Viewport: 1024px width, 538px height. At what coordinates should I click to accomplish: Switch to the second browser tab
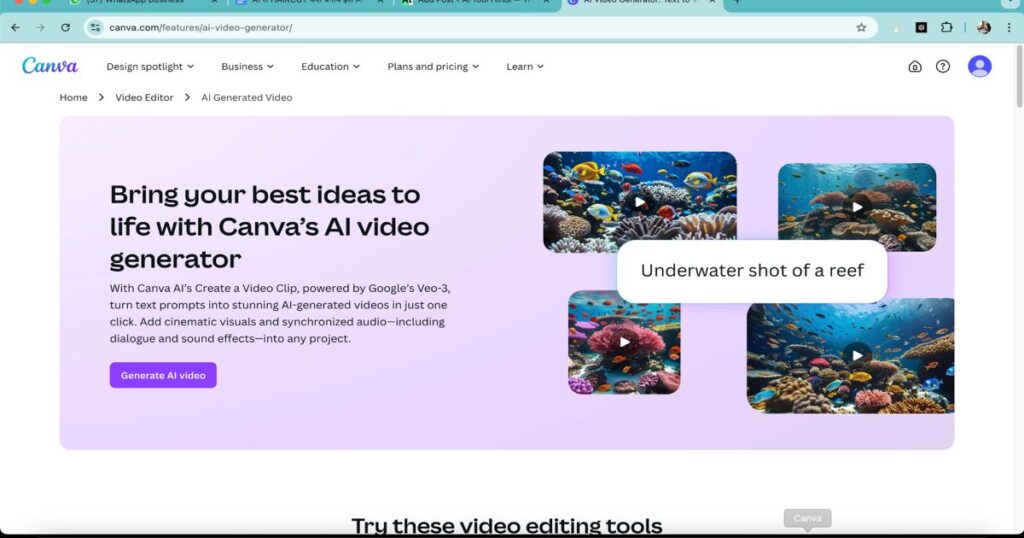click(310, 3)
